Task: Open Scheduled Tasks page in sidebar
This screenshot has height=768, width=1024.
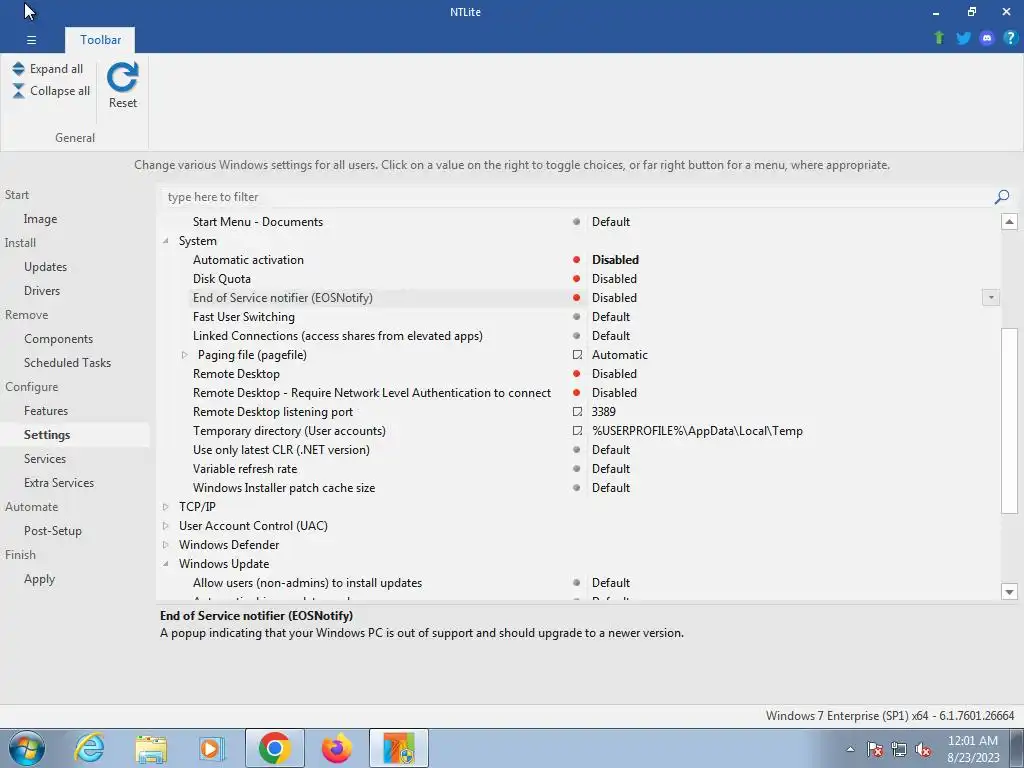Action: click(x=67, y=362)
